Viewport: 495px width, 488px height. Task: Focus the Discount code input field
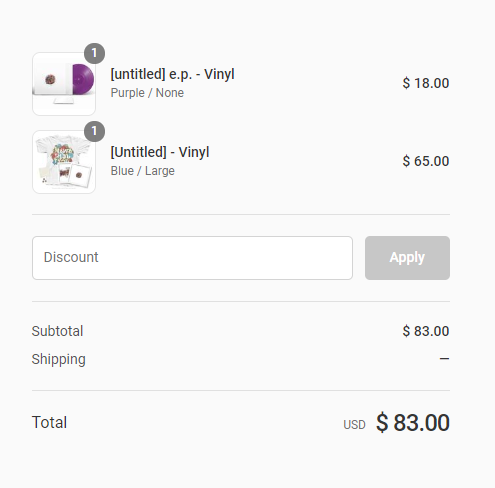(x=192, y=258)
